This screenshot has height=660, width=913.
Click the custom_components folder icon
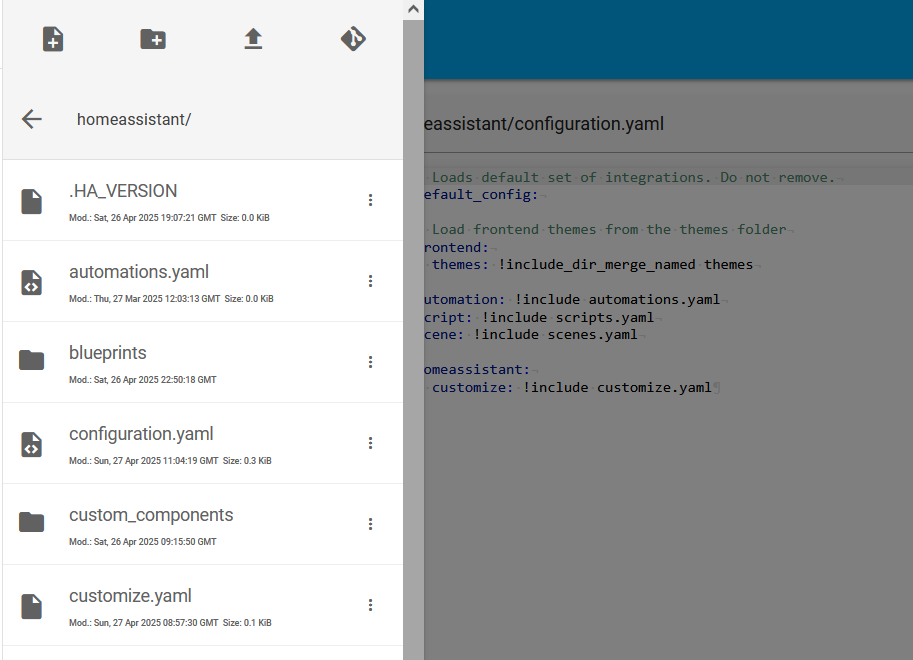click(x=31, y=523)
